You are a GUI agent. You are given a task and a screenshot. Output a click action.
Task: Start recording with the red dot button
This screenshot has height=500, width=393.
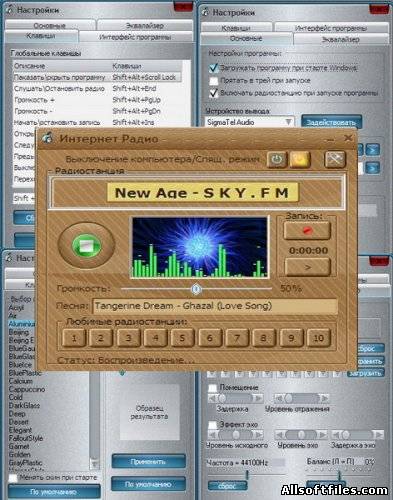coord(307,230)
